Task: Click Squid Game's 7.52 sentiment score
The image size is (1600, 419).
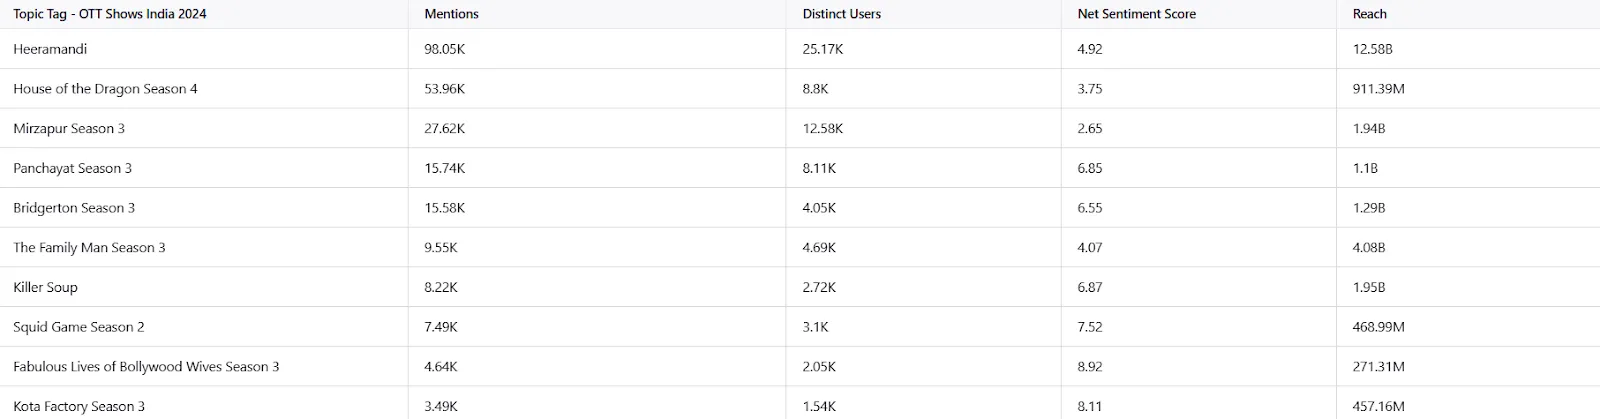Action: tap(1090, 327)
